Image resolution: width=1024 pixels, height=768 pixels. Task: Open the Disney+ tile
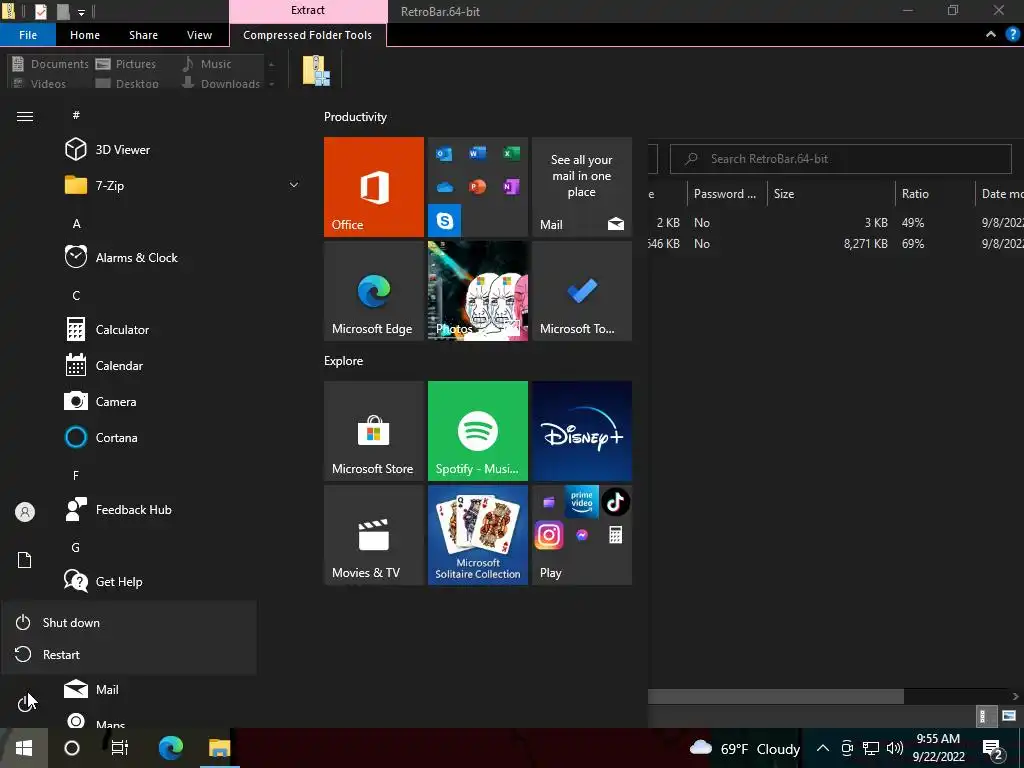click(x=581, y=431)
